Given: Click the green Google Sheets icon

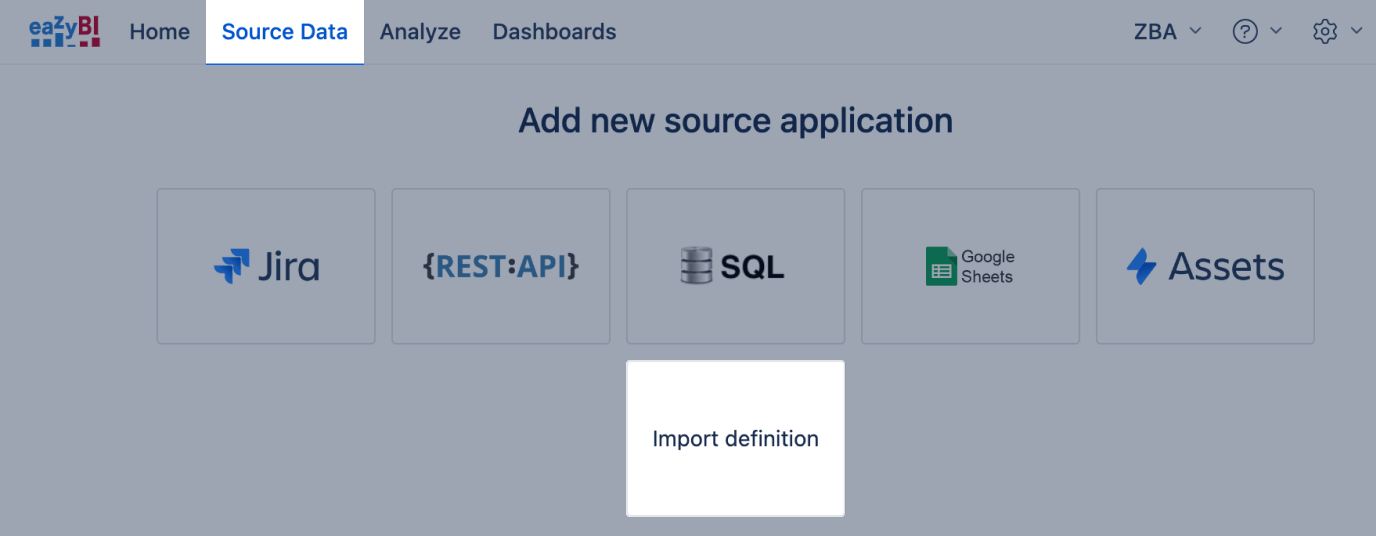Looking at the screenshot, I should click(x=941, y=267).
